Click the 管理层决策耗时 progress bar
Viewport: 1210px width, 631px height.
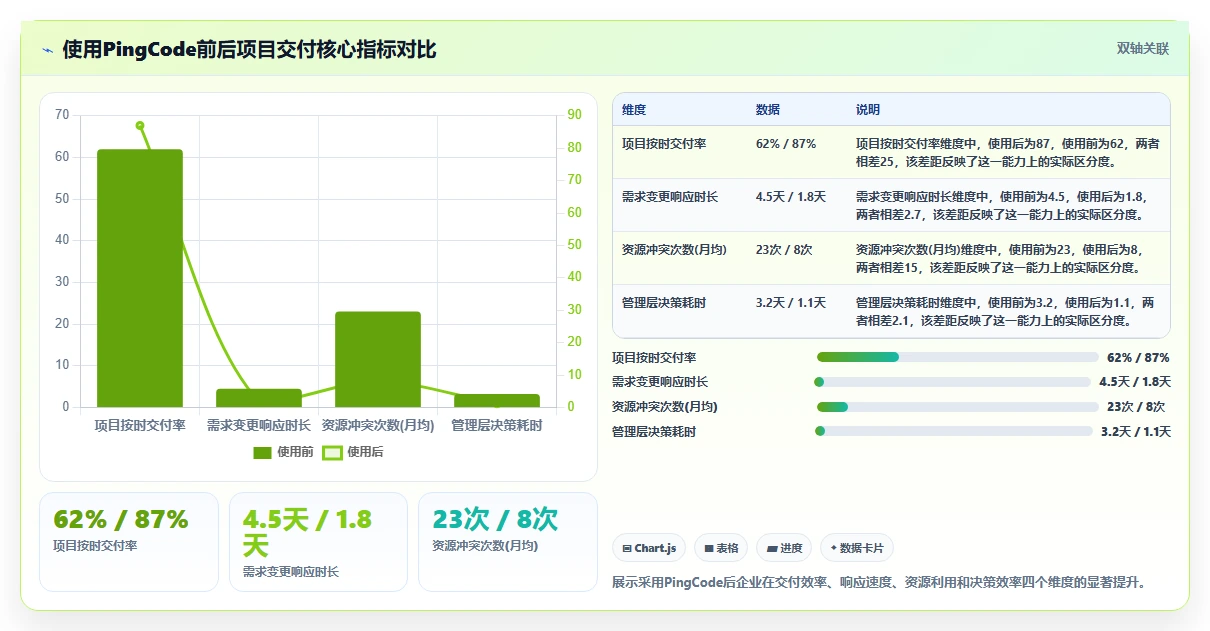pyautogui.click(x=954, y=431)
